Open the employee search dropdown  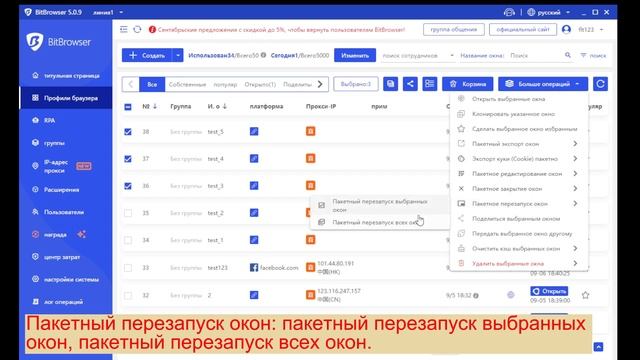(x=417, y=55)
